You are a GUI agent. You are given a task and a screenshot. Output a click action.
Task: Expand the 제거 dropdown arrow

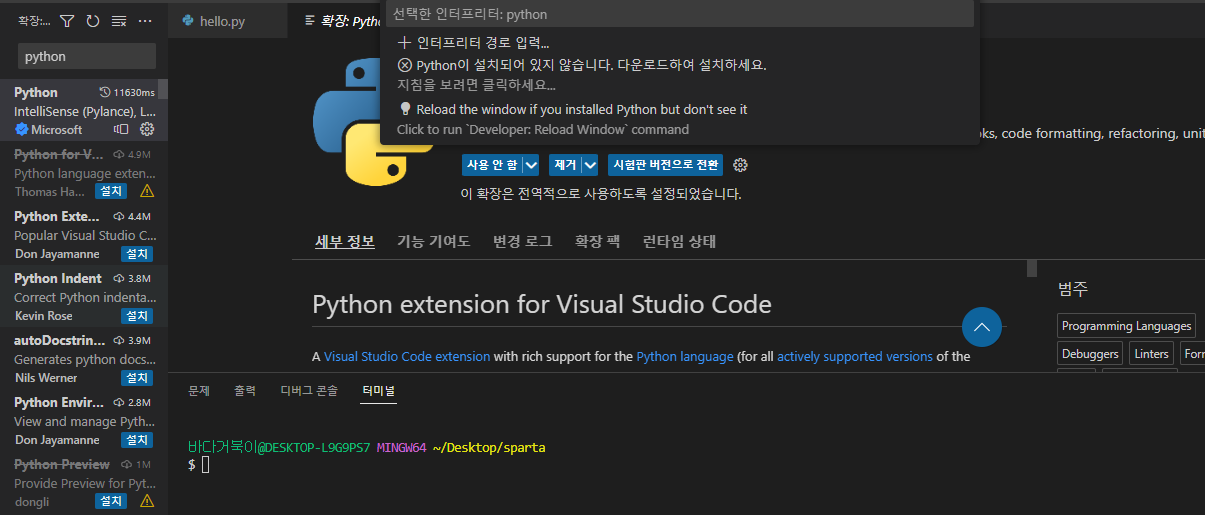[590, 165]
